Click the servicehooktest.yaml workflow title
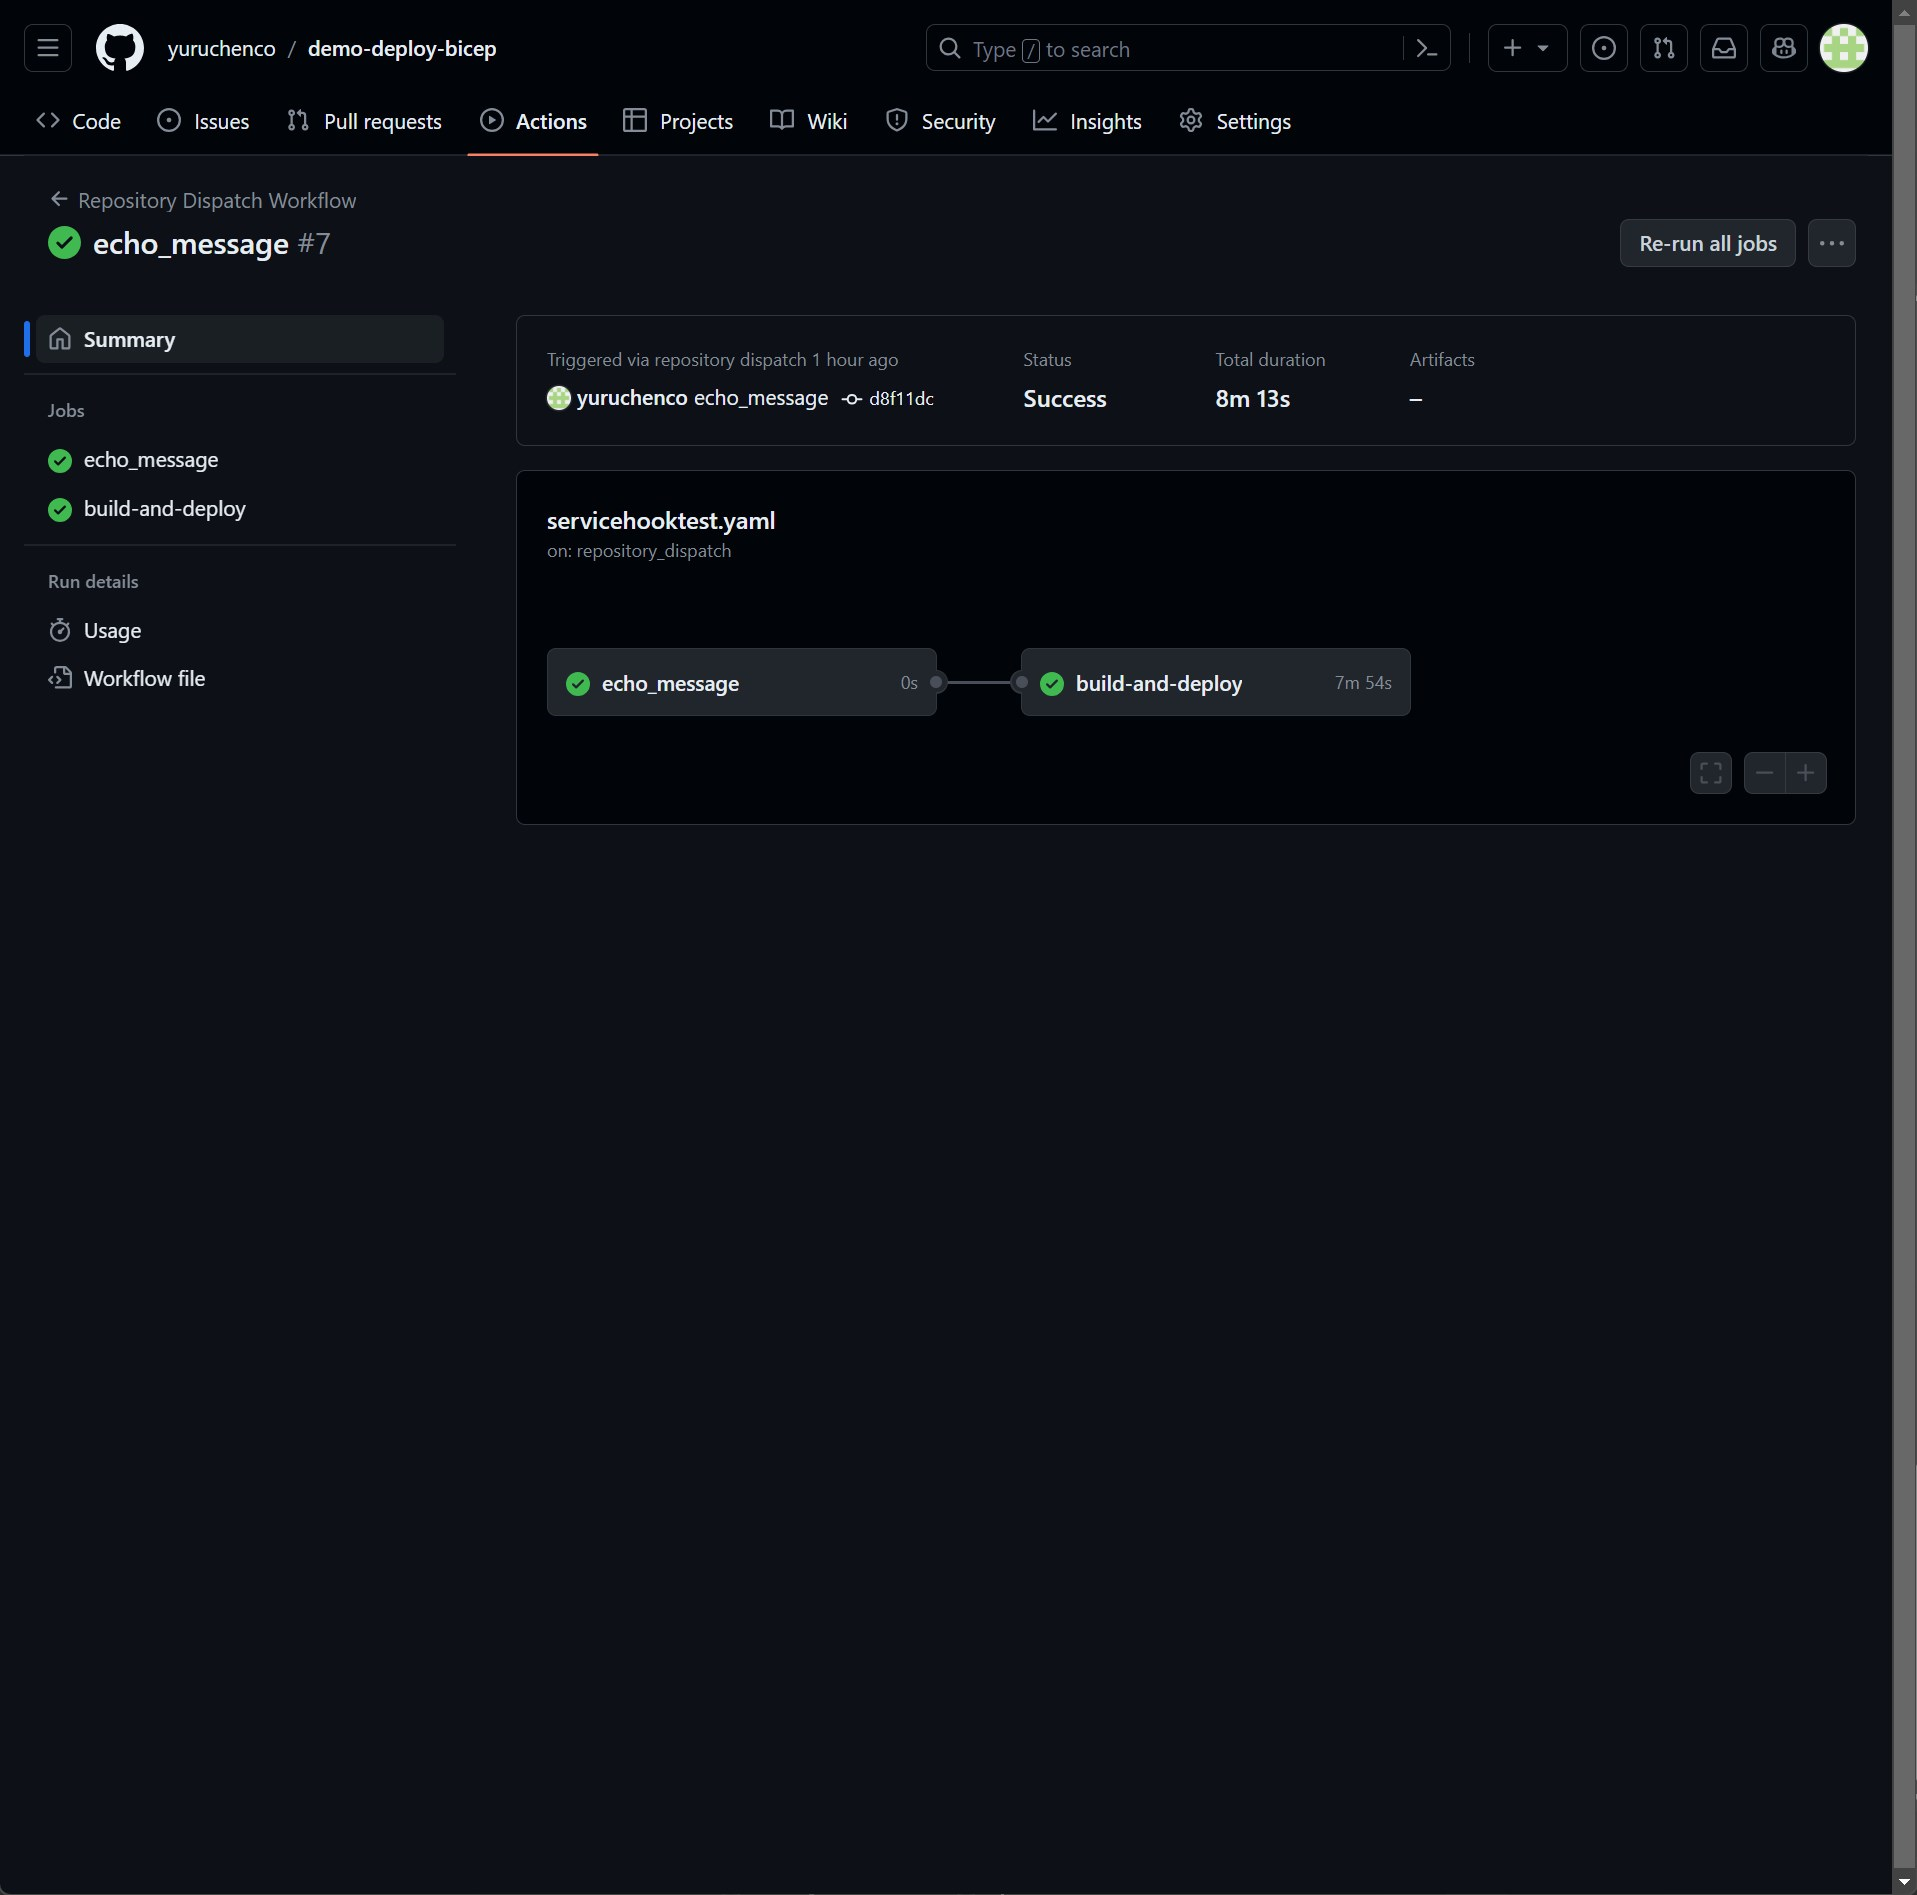This screenshot has width=1917, height=1895. (x=661, y=521)
